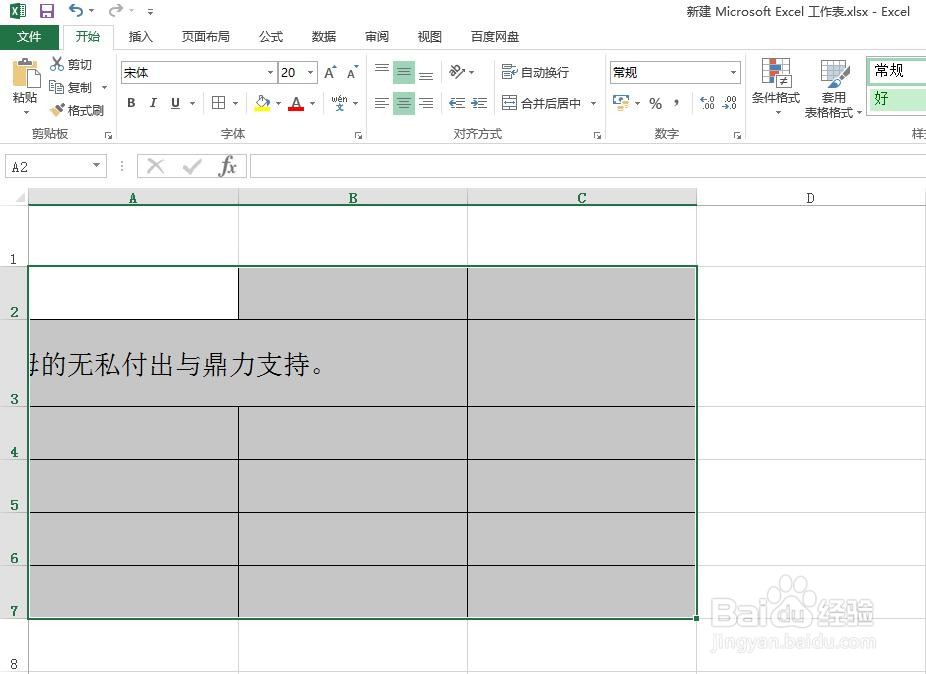This screenshot has width=926, height=674.
Task: Open the font name dropdown
Action: click(x=269, y=72)
